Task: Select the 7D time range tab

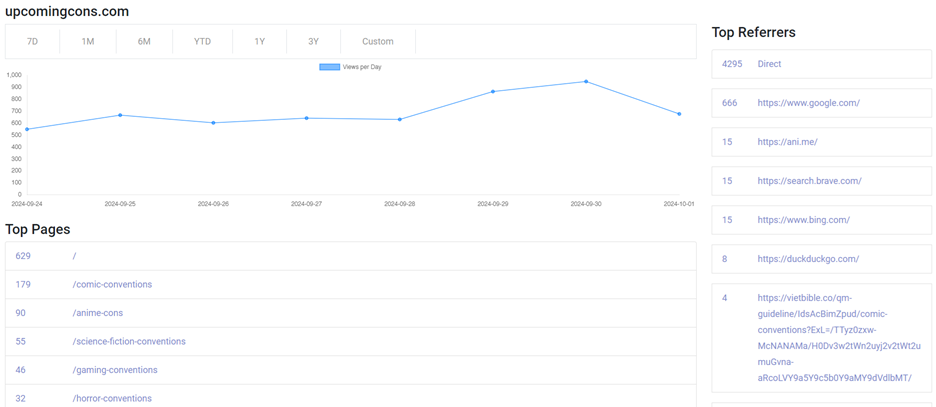Action: [32, 42]
